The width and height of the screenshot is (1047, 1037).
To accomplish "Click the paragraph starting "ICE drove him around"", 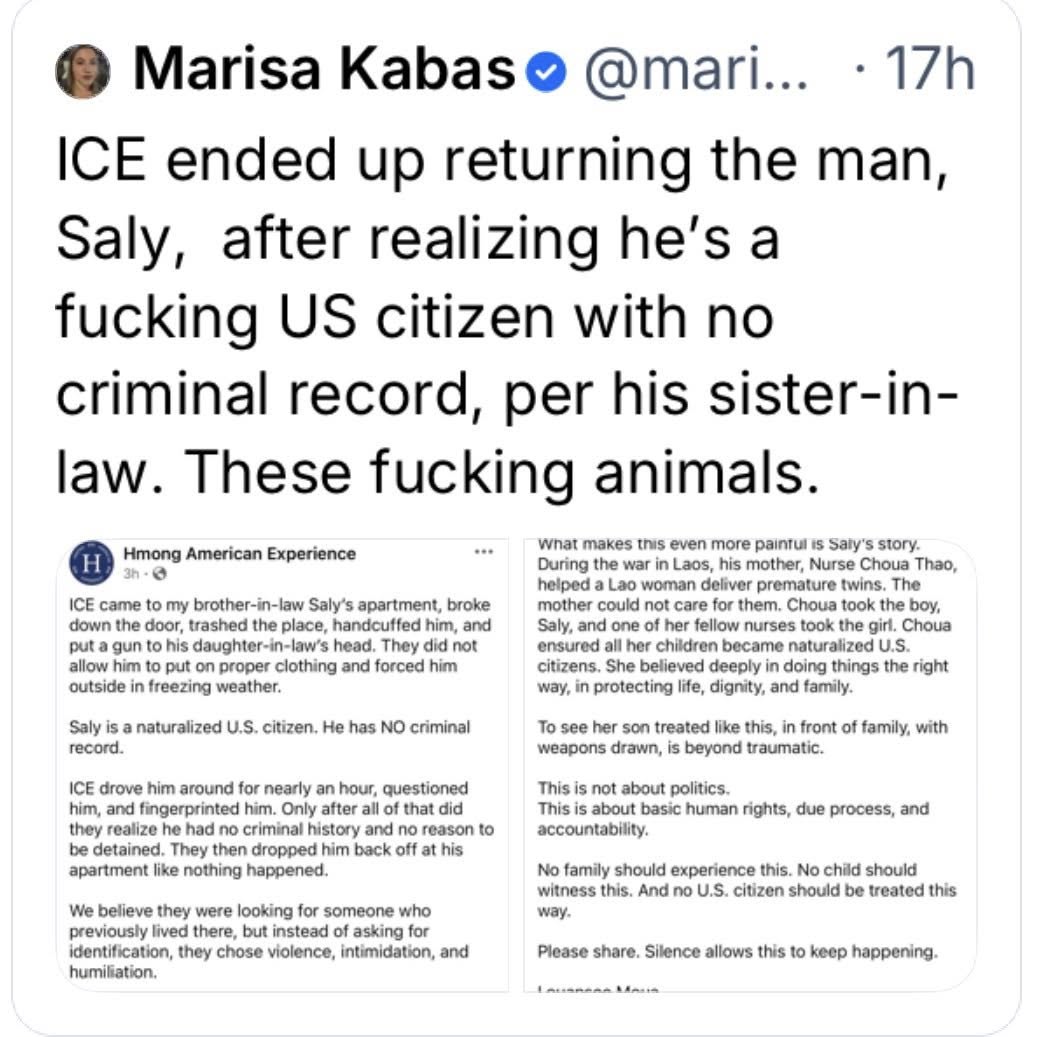I will point(279,829).
